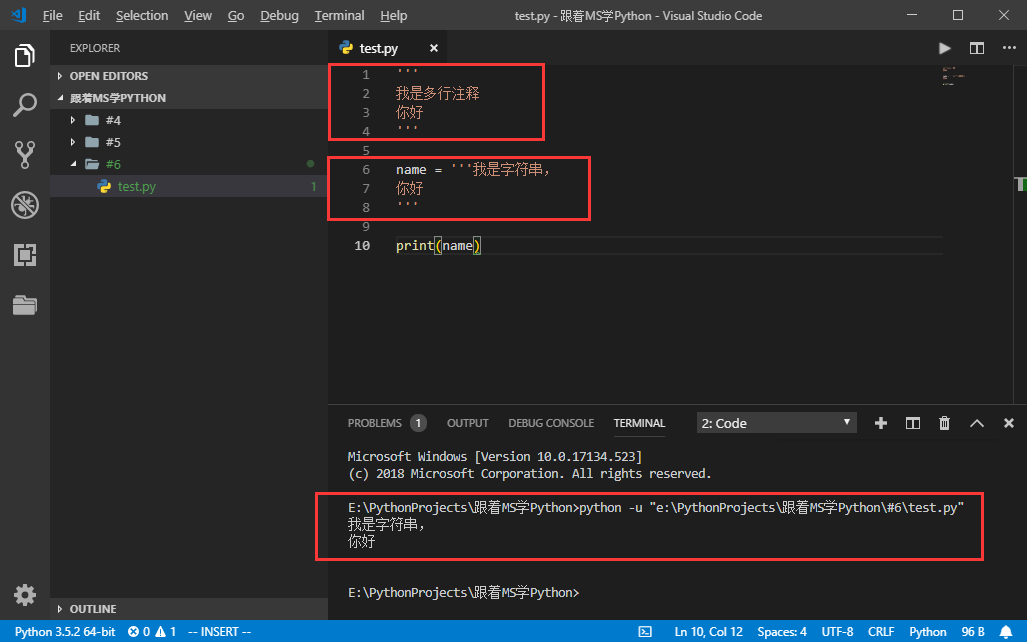Maximize the terminal panel size
This screenshot has width=1027, height=642.
977,423
